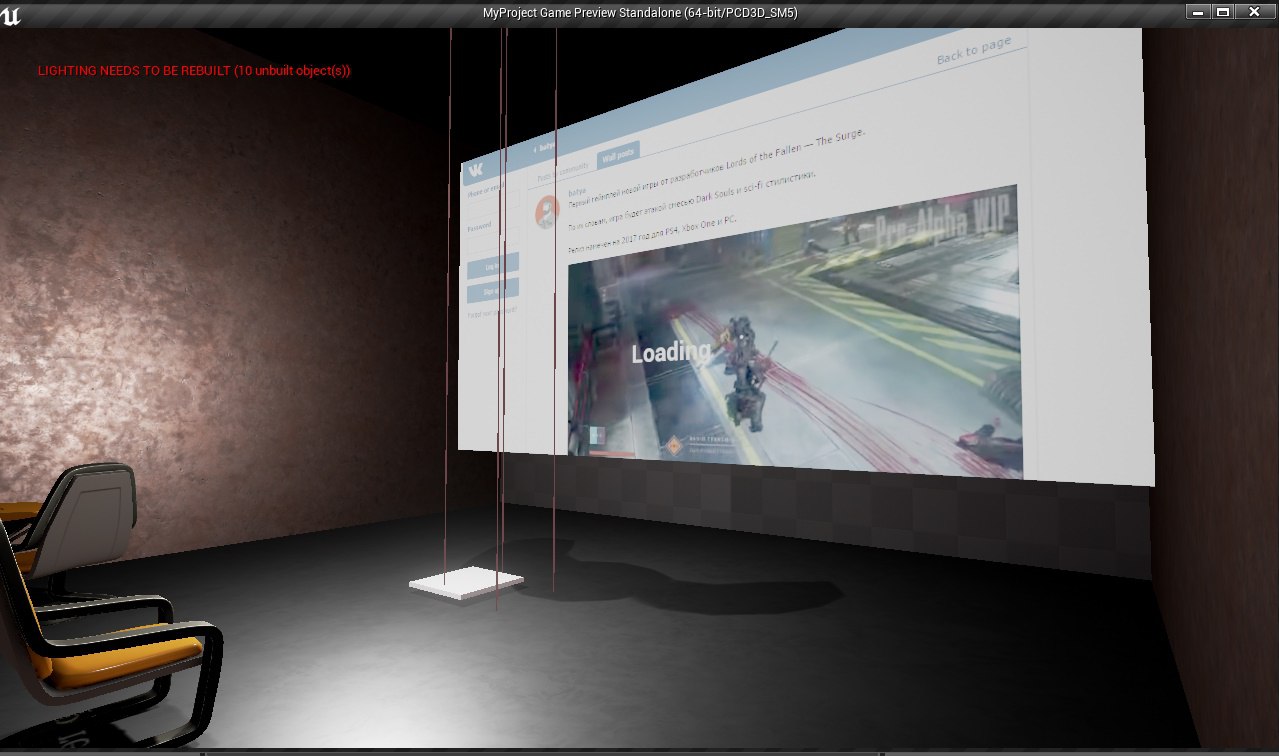This screenshot has width=1279, height=756.
Task: Click the 'Sign up' button
Action: [x=493, y=291]
